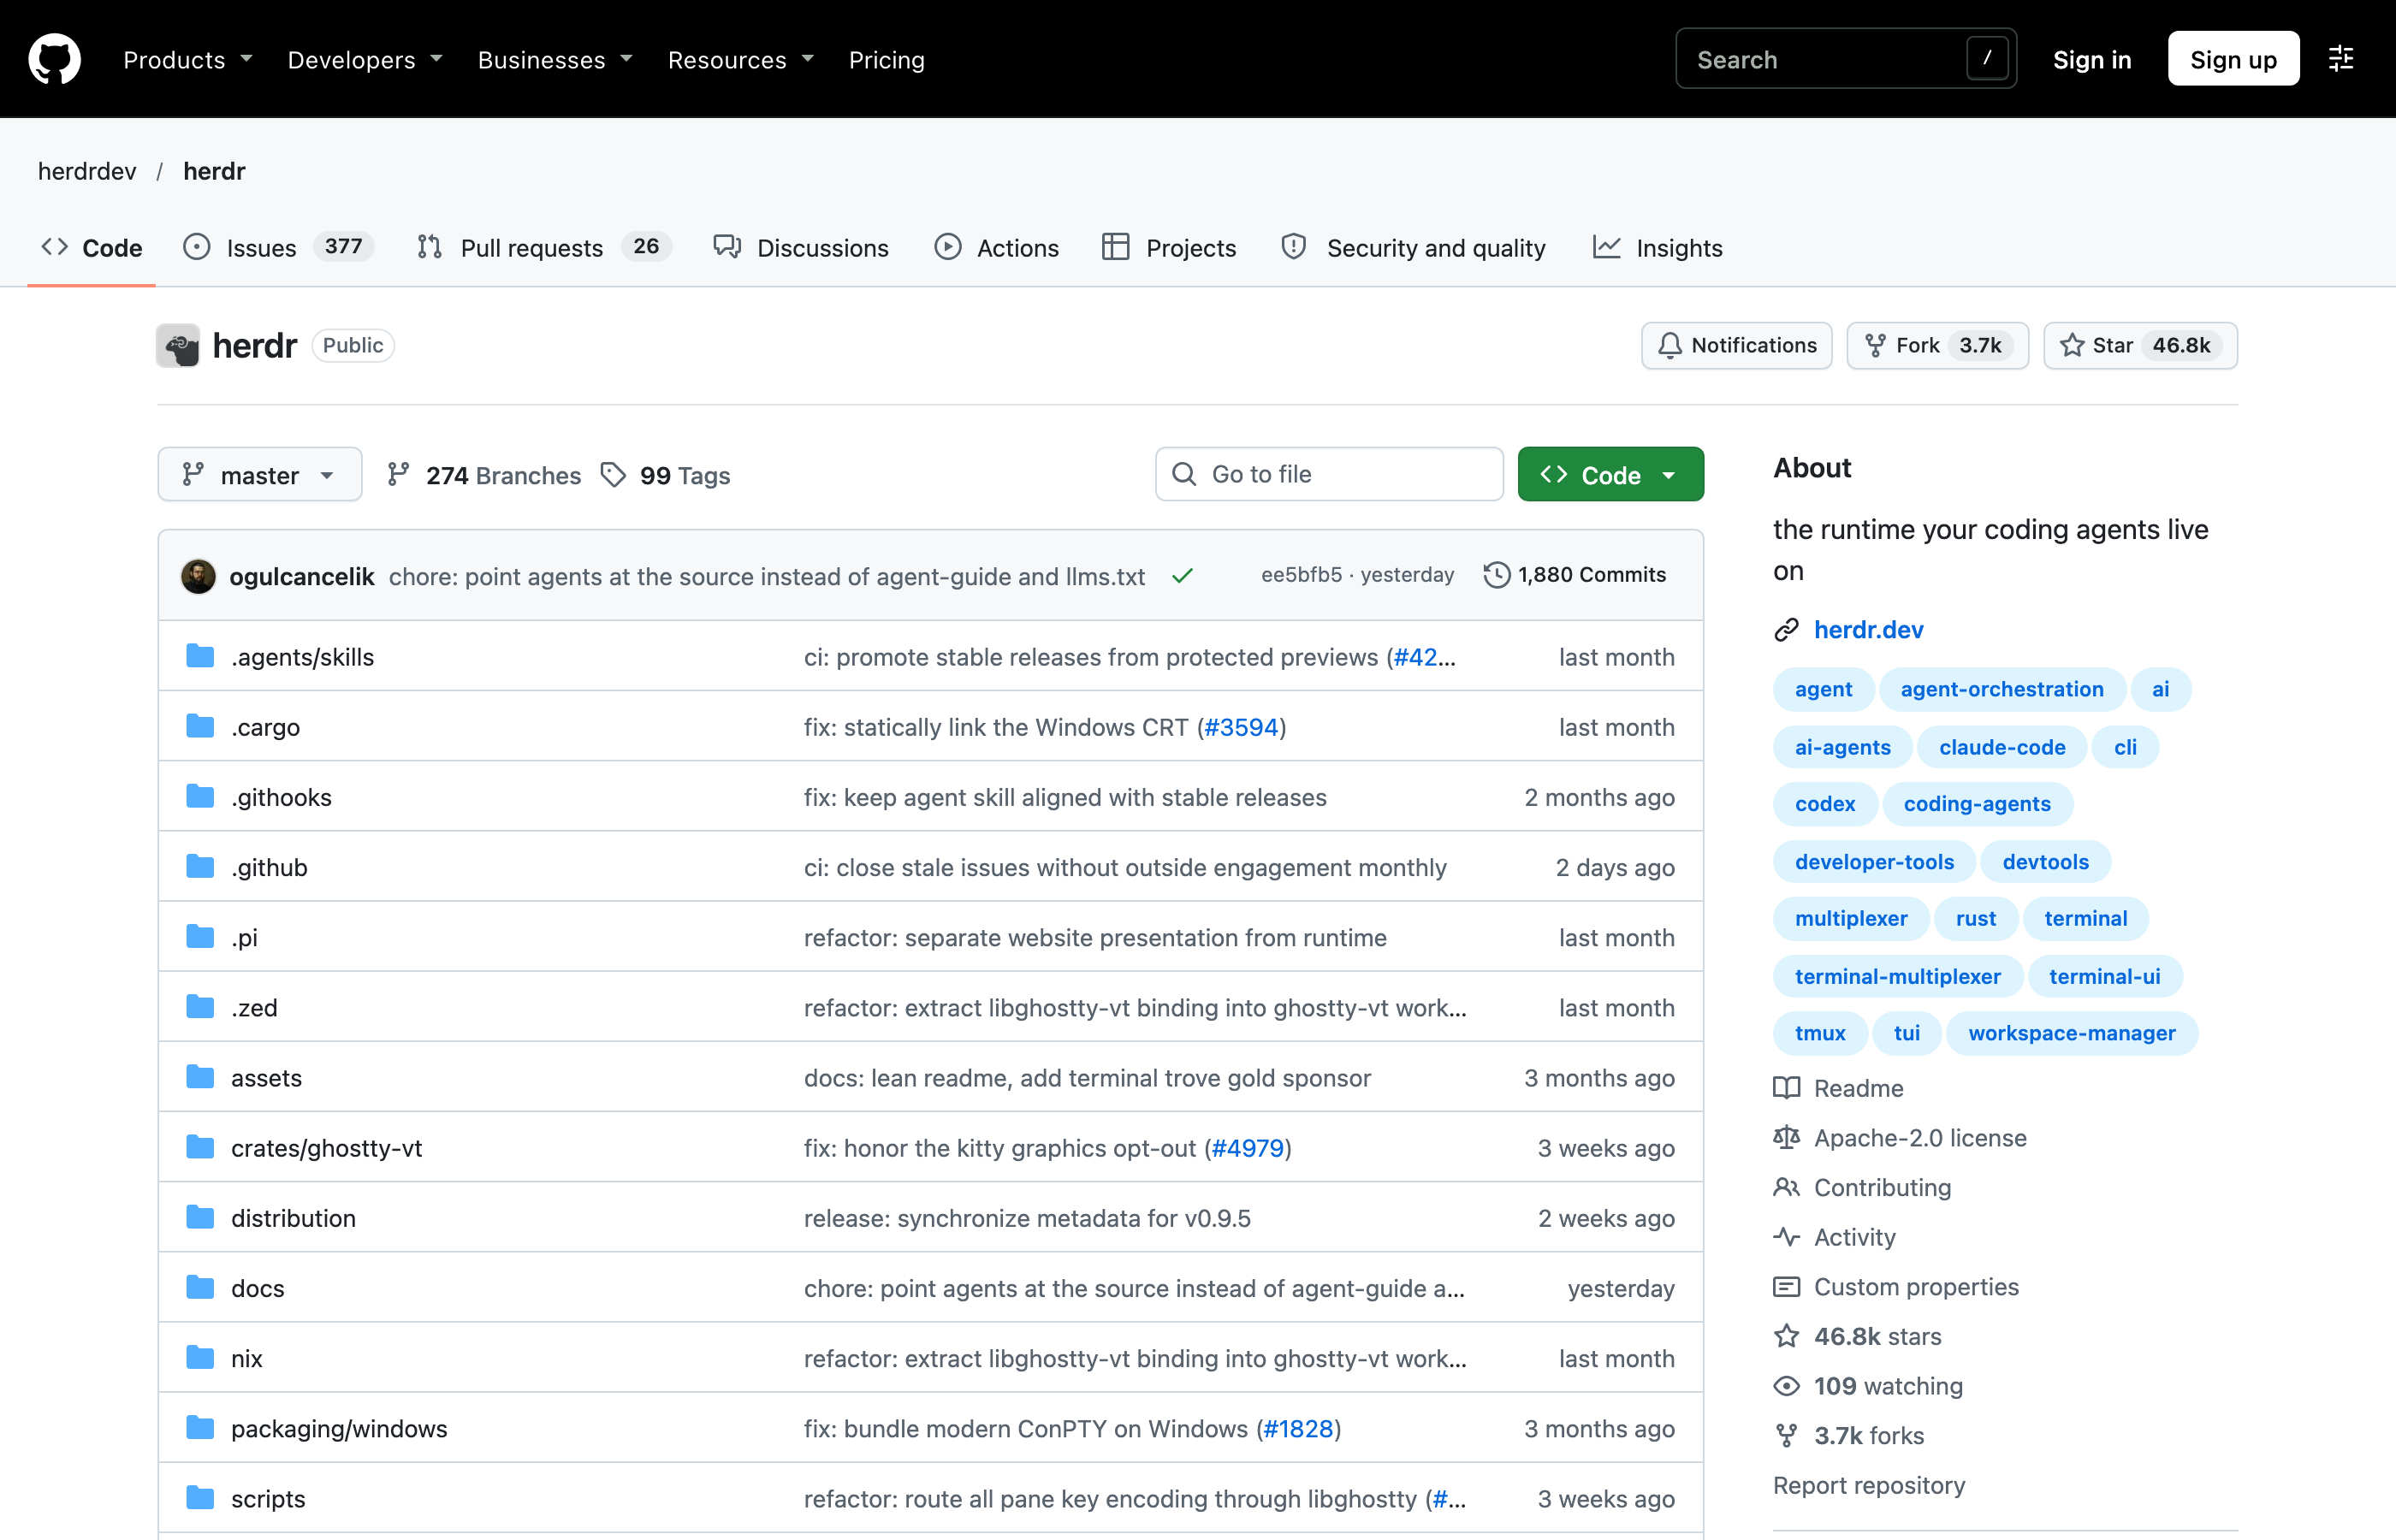This screenshot has width=2396, height=1540.
Task: View the green commit status checkmark
Action: pos(1182,576)
